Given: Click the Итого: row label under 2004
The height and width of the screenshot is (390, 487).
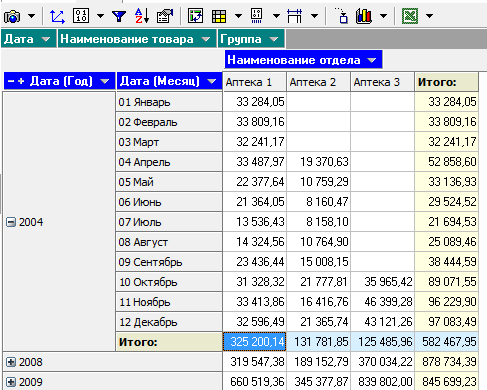Looking at the screenshot, I should (169, 342).
